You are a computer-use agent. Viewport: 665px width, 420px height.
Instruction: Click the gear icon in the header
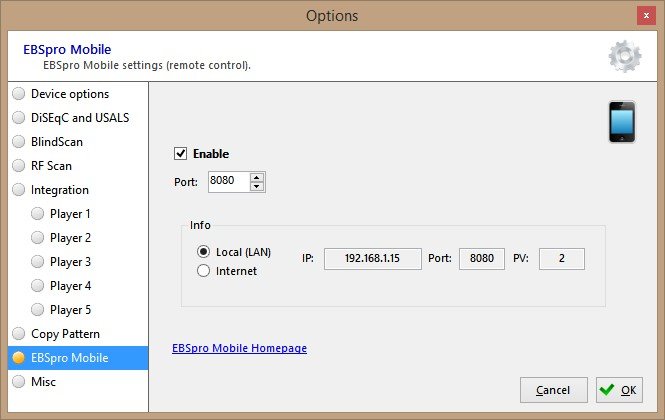[x=624, y=56]
